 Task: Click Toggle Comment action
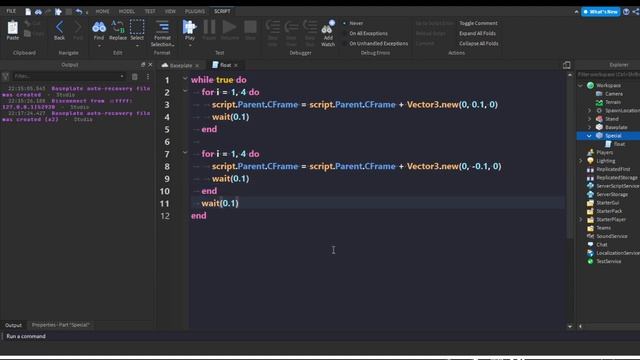478,23
